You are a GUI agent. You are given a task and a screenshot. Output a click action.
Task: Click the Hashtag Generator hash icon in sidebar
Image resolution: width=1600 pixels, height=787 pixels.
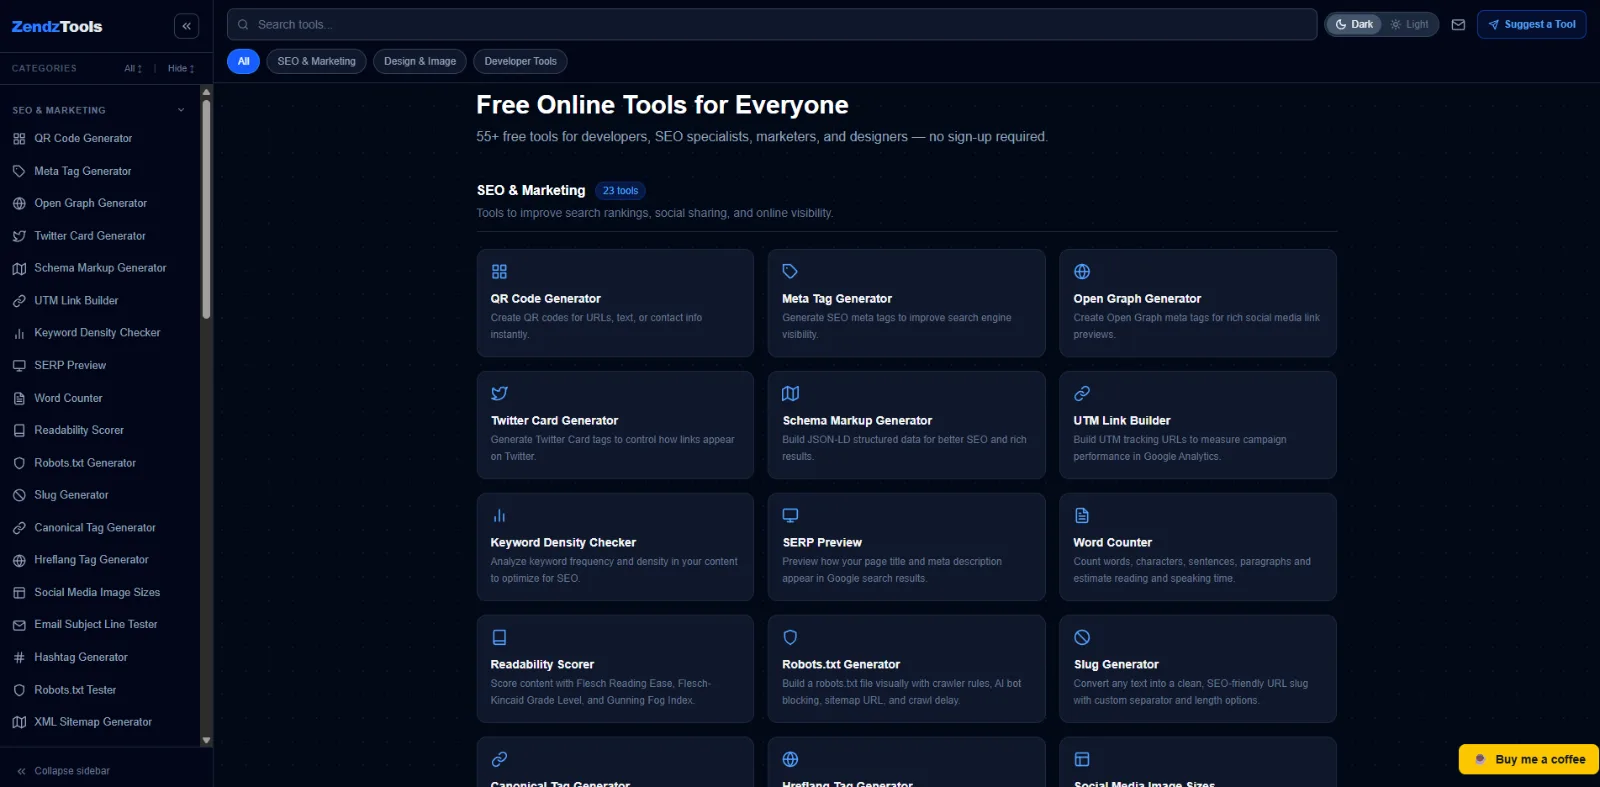(19, 657)
